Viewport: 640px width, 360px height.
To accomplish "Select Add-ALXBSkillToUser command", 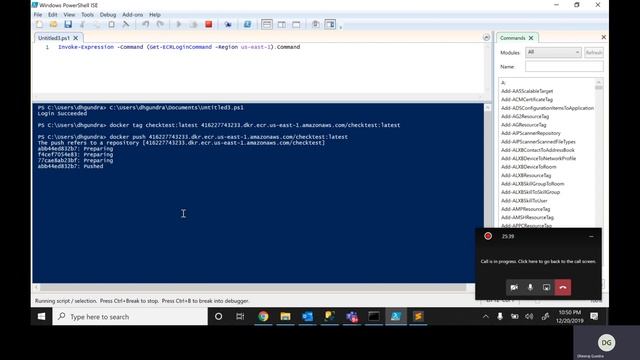I will (524, 201).
